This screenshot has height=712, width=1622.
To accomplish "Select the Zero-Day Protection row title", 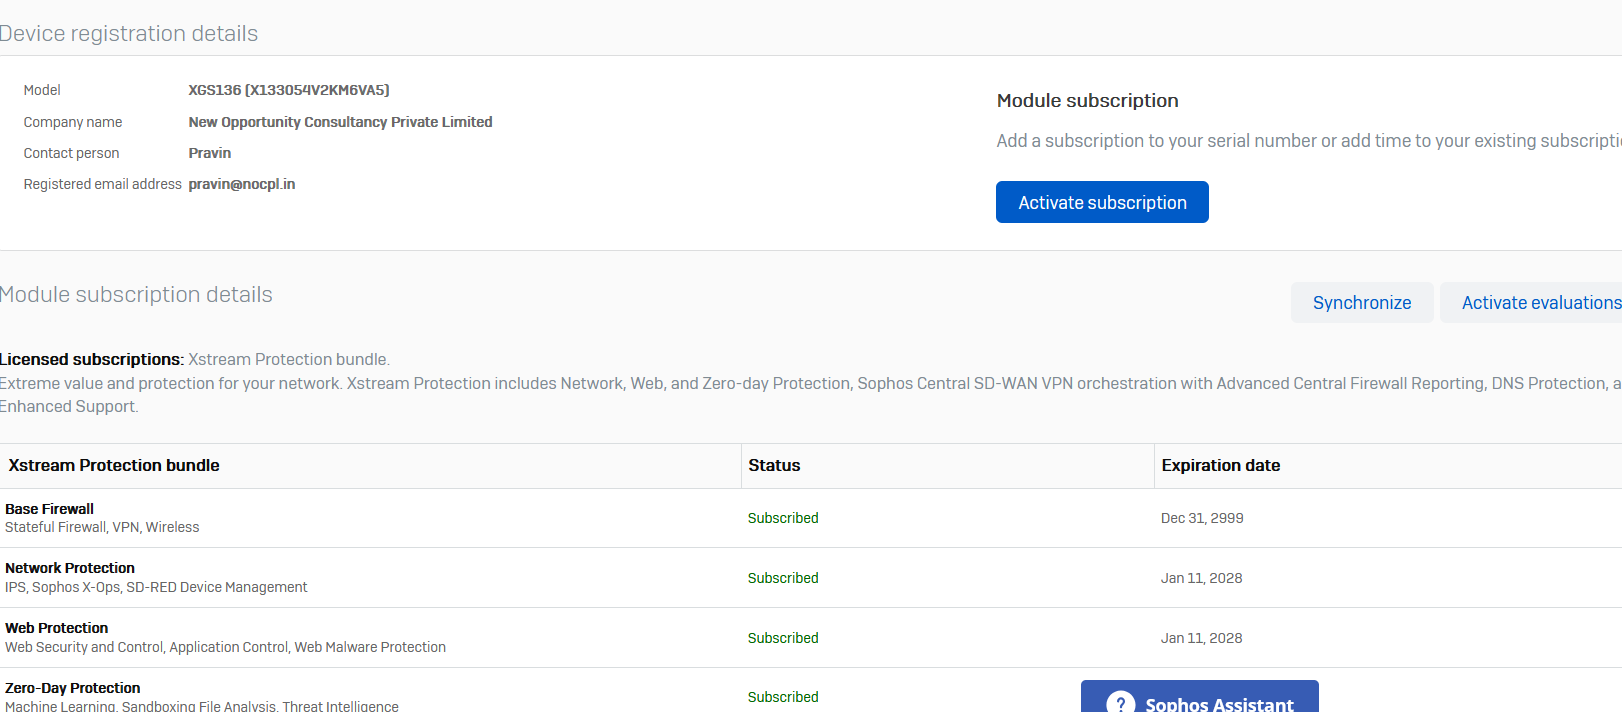I will 73,688.
